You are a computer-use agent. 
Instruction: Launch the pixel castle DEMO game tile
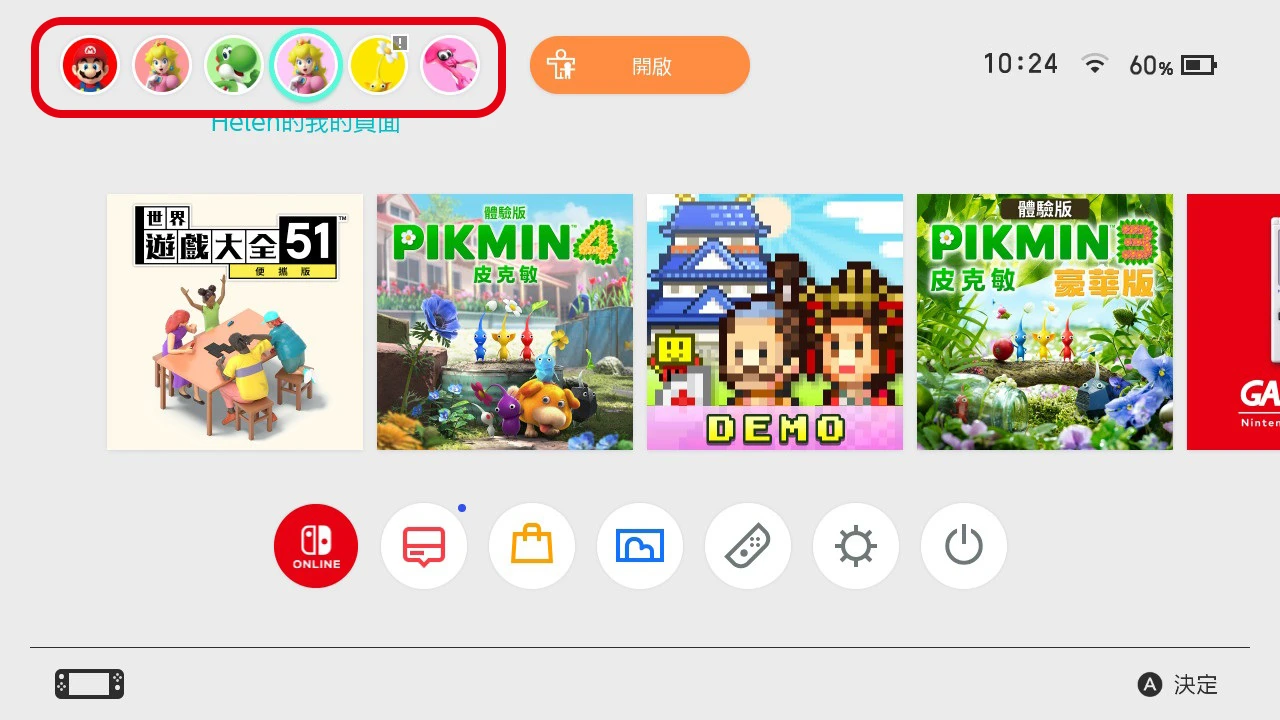(x=775, y=322)
